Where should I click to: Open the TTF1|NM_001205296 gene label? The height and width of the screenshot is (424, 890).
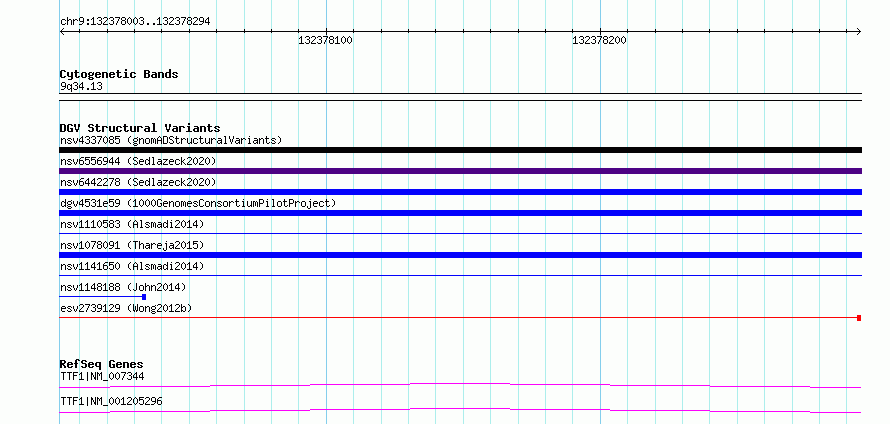click(111, 401)
